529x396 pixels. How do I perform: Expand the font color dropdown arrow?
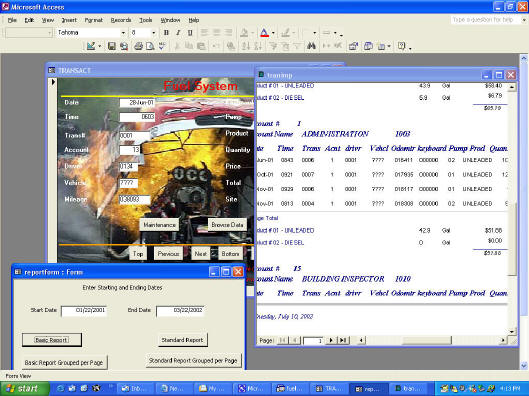coord(273,33)
